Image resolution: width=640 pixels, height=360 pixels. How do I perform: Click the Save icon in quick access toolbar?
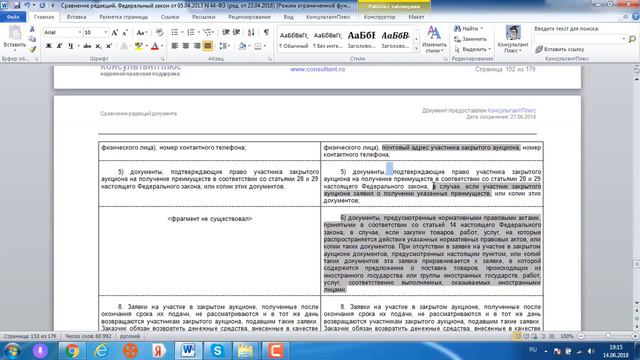point(17,6)
